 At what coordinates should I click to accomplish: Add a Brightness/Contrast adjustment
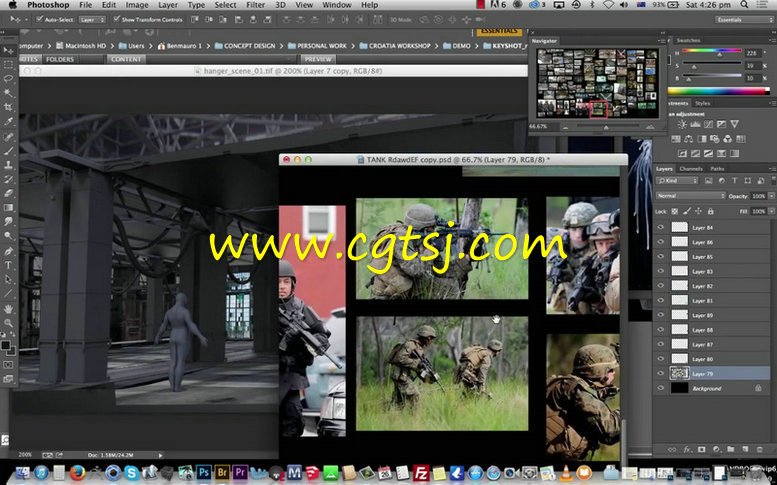[683, 124]
